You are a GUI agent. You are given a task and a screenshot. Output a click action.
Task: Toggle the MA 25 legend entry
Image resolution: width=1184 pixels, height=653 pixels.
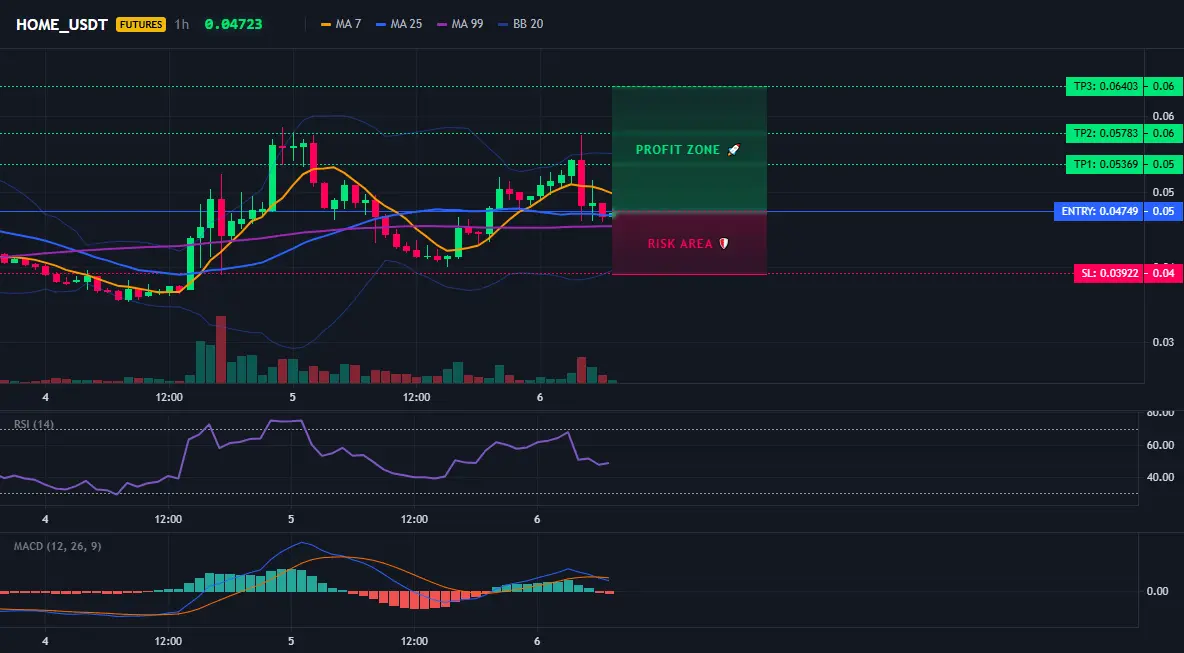(x=399, y=24)
